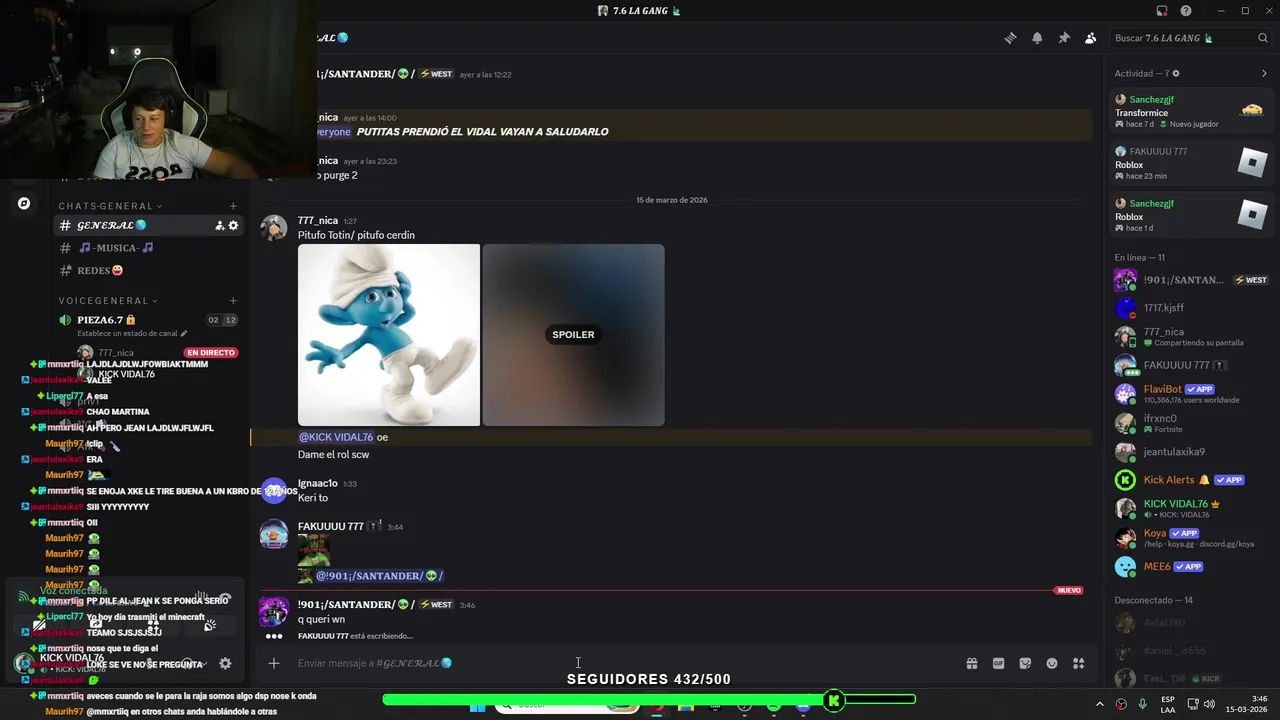Open notification settings bell icon

pyautogui.click(x=1037, y=38)
